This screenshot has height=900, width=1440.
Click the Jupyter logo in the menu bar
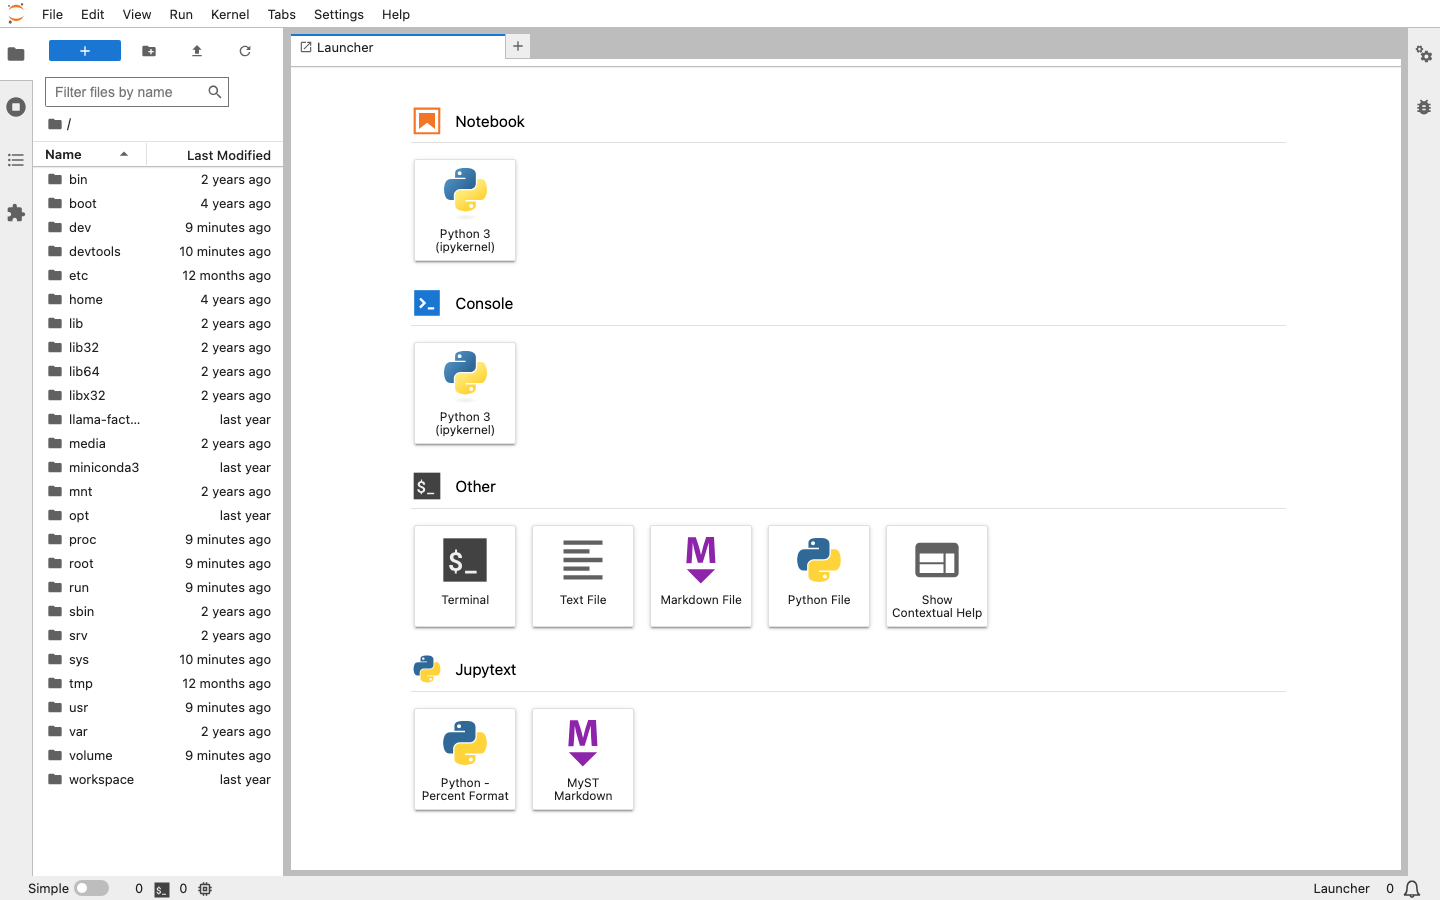(16, 14)
